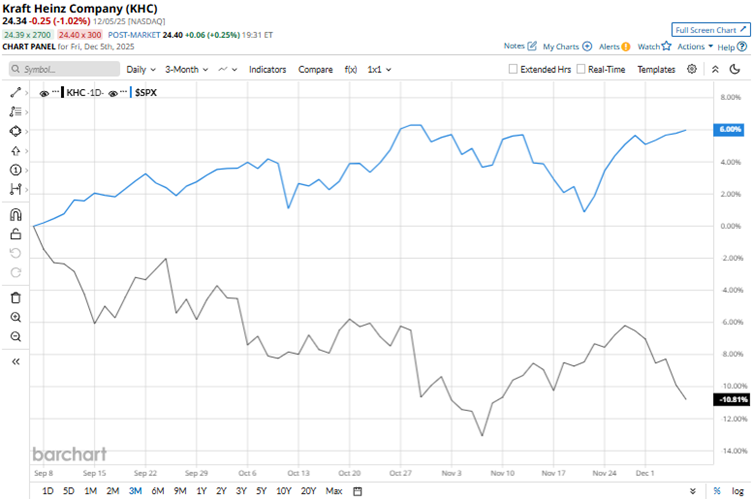Toggle $SPX series visibility eye

point(113,94)
